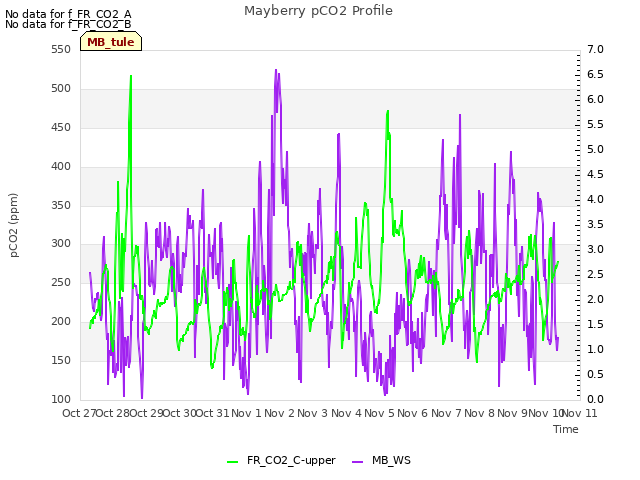Click the 450 left y-axis label
Viewport: 640px width, 480px height.
pyautogui.click(x=61, y=128)
